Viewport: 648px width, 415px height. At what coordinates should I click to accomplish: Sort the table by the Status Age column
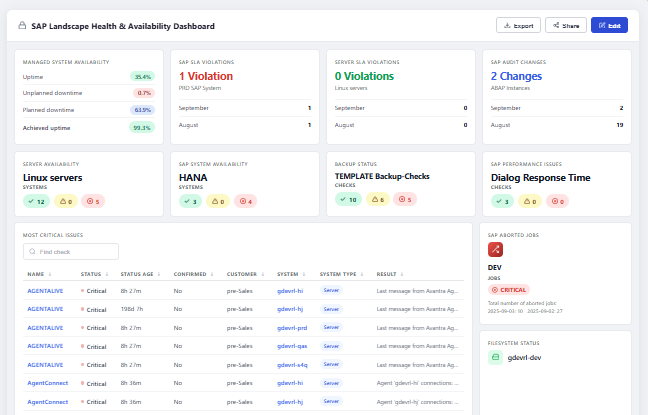pos(140,274)
